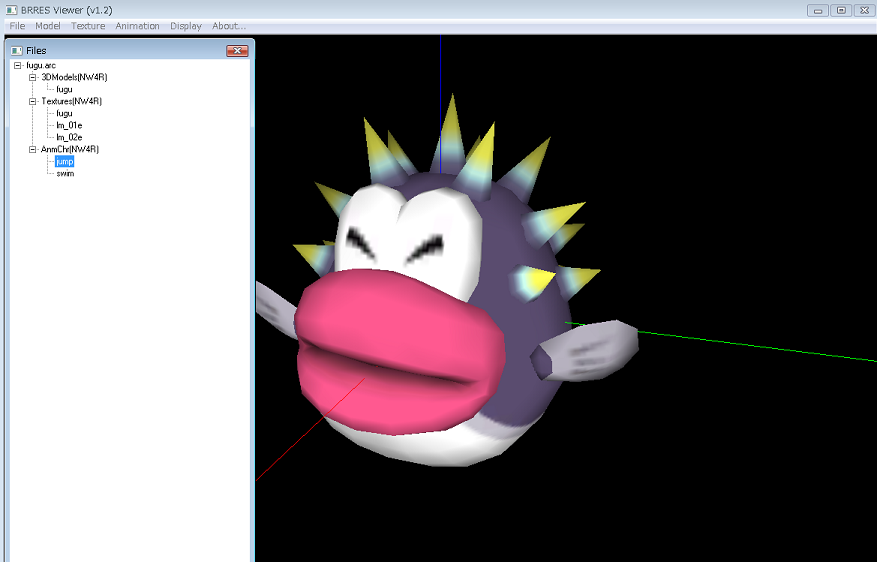The height and width of the screenshot is (562, 877).
Task: Minimize the BRRES Viewer window
Action: [818, 10]
